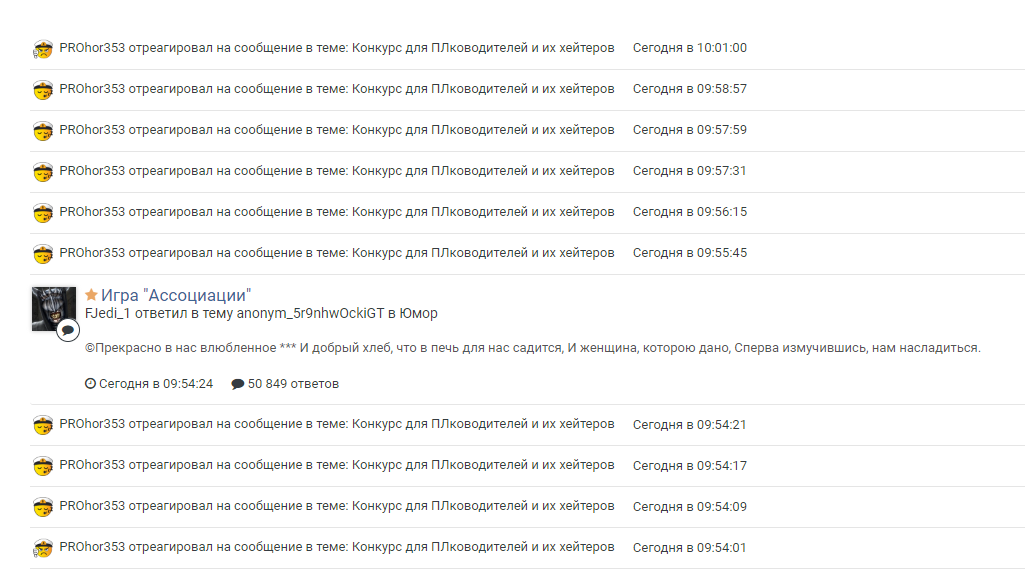Click PROhor353 avatar icon at 09:54:21 entry
The width and height of the screenshot is (1025, 570).
click(43, 426)
